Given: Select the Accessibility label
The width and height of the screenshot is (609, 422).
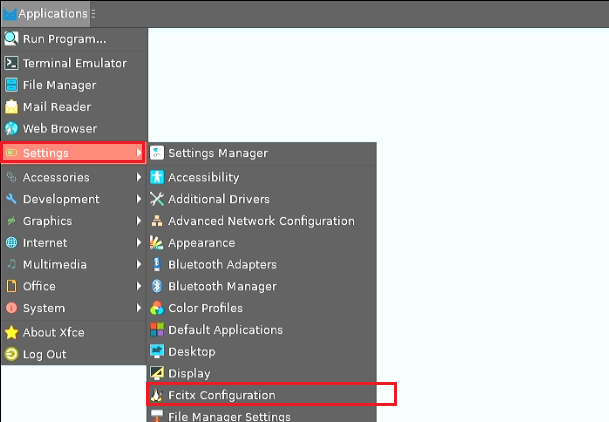Looking at the screenshot, I should (204, 178).
